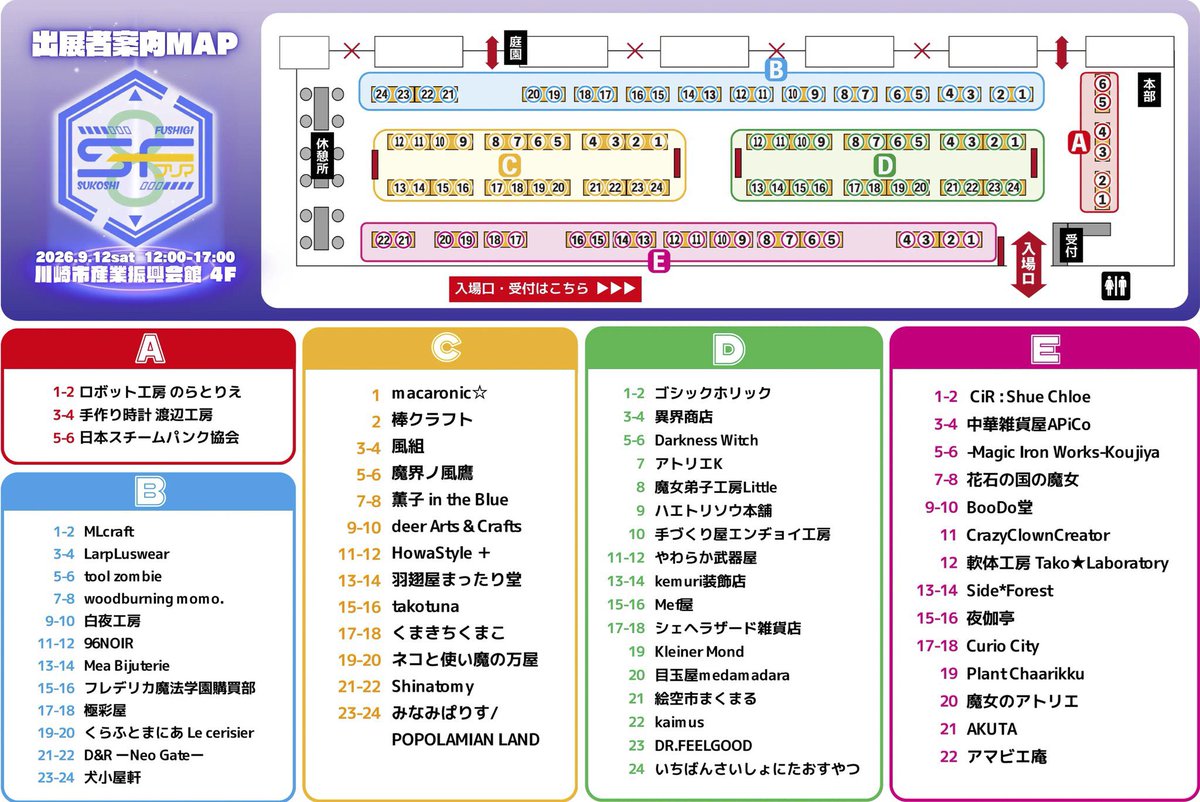Select HowaStyle + entry
Viewport: 1200px width, 802px height.
(441, 553)
